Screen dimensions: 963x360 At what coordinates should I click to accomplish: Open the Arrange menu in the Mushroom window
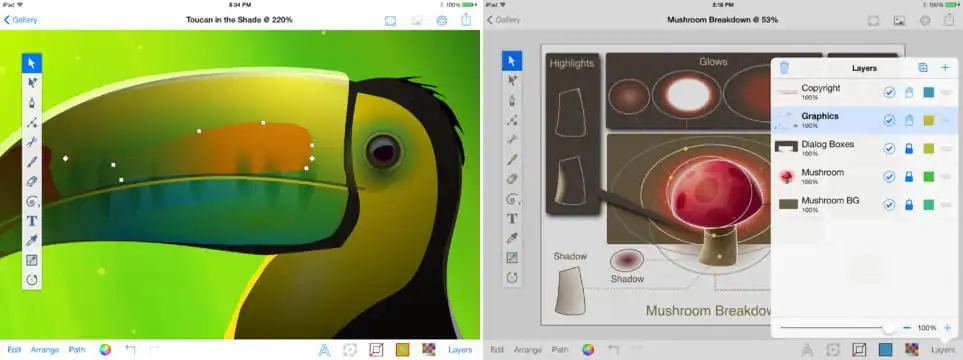(x=528, y=350)
